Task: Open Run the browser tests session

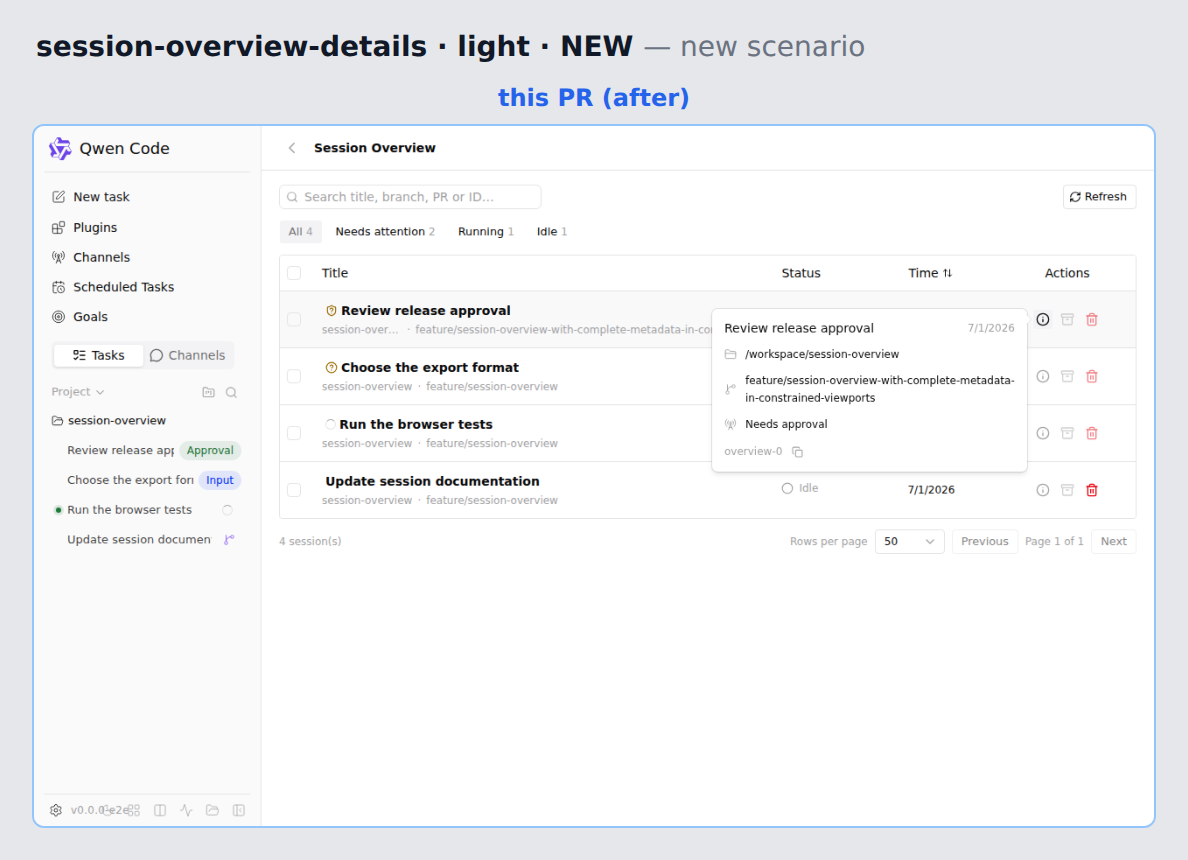Action: [x=415, y=424]
